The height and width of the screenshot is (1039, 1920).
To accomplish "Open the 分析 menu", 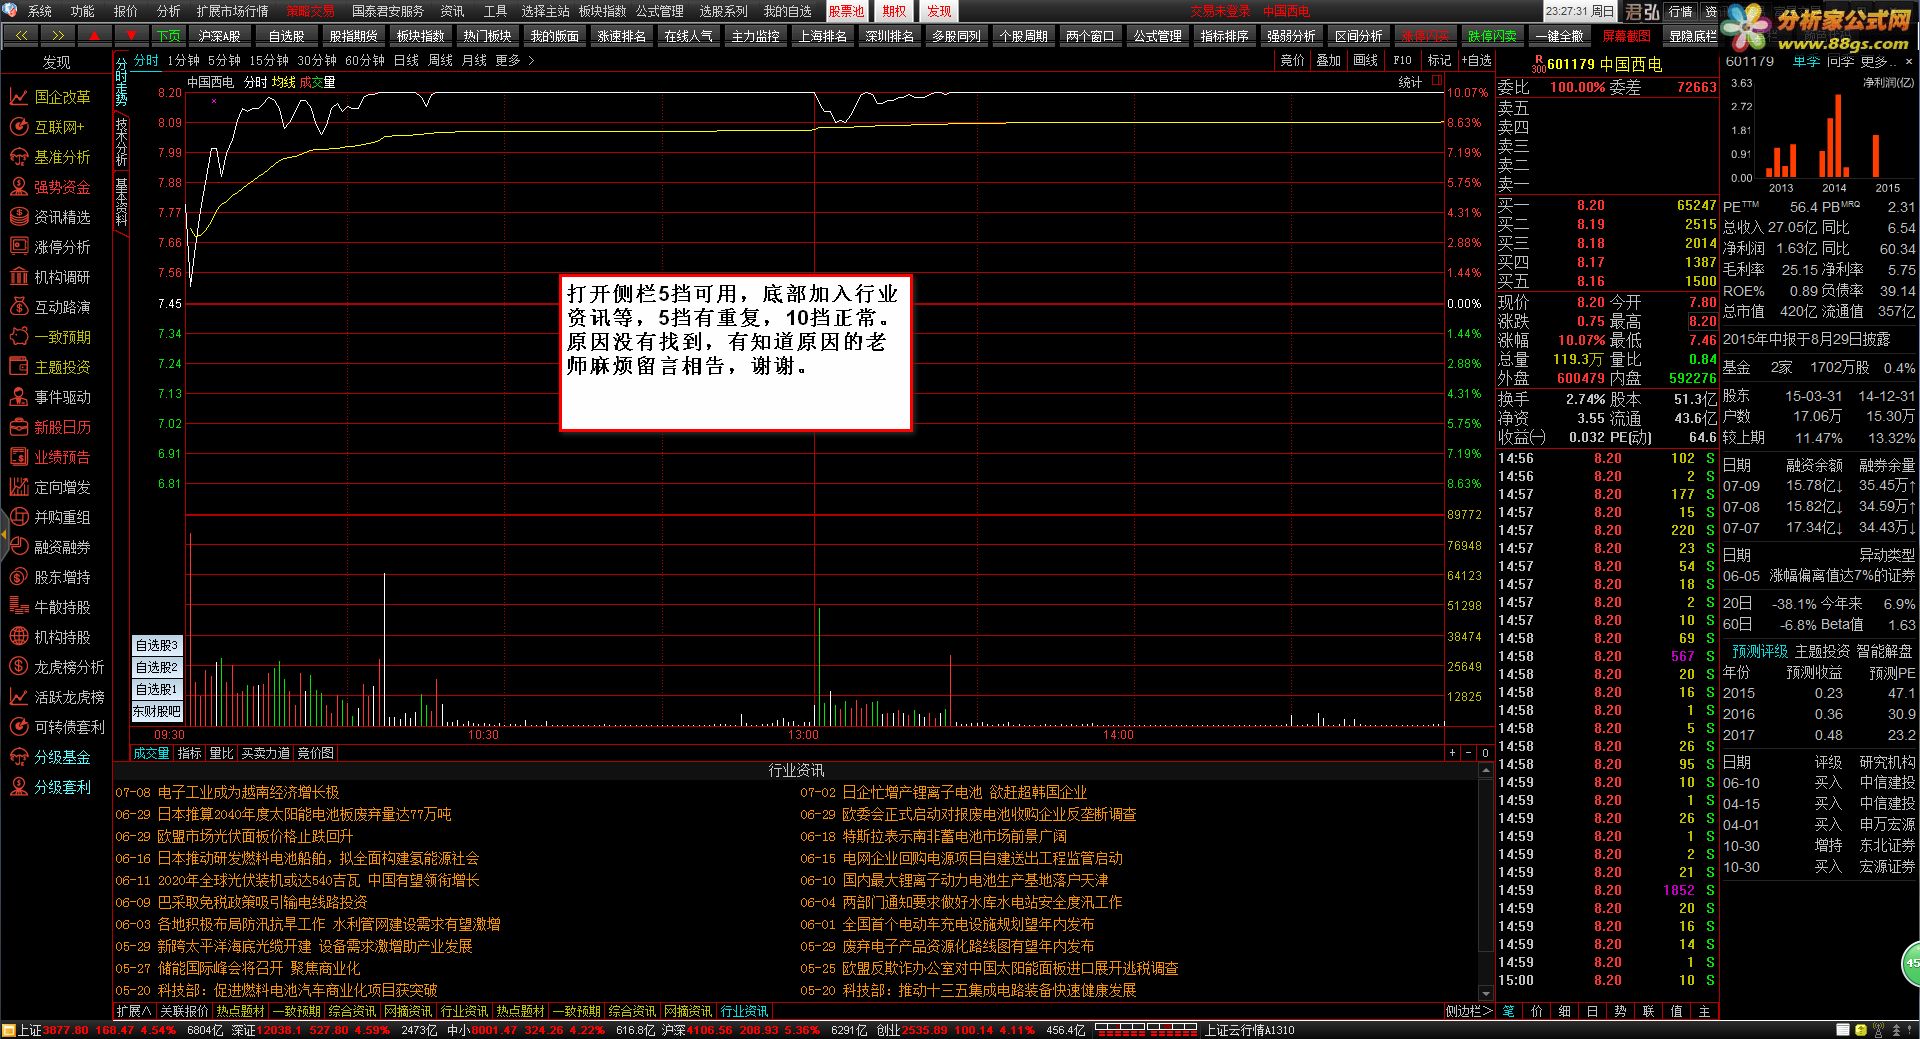I will click(x=169, y=11).
